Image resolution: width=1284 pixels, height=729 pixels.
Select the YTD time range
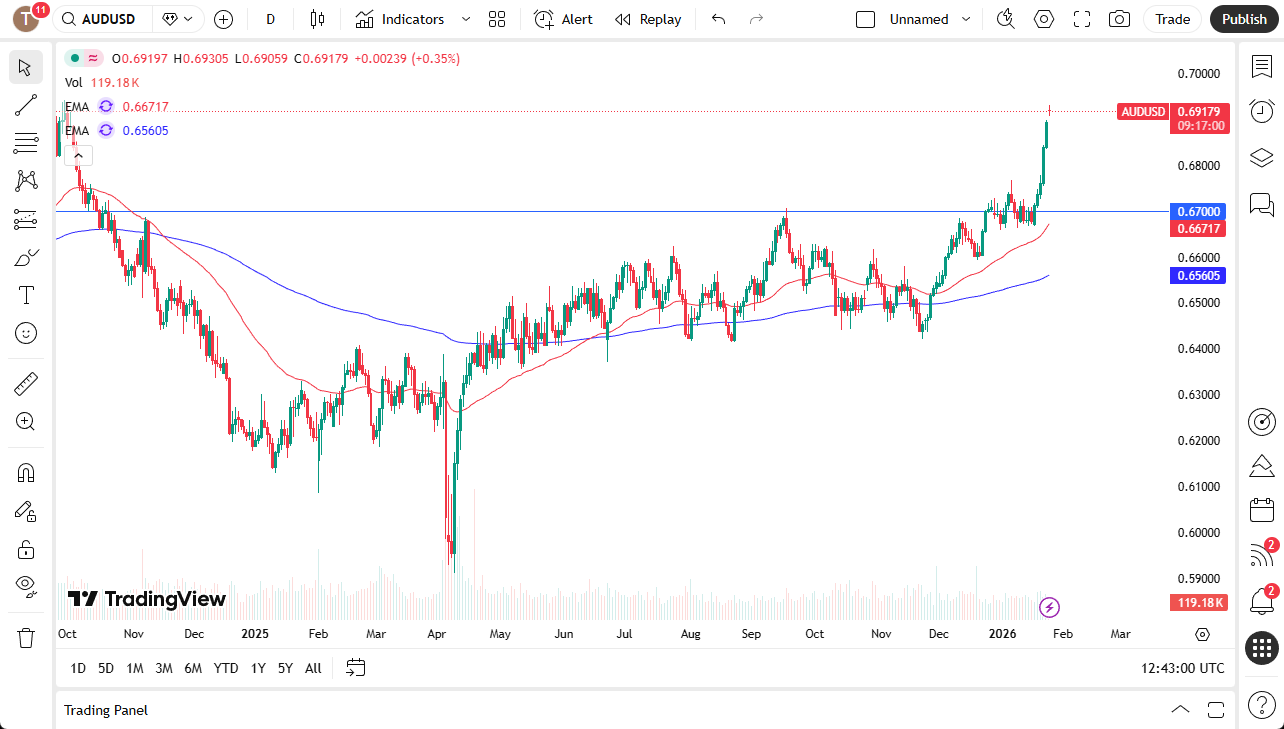[x=226, y=668]
